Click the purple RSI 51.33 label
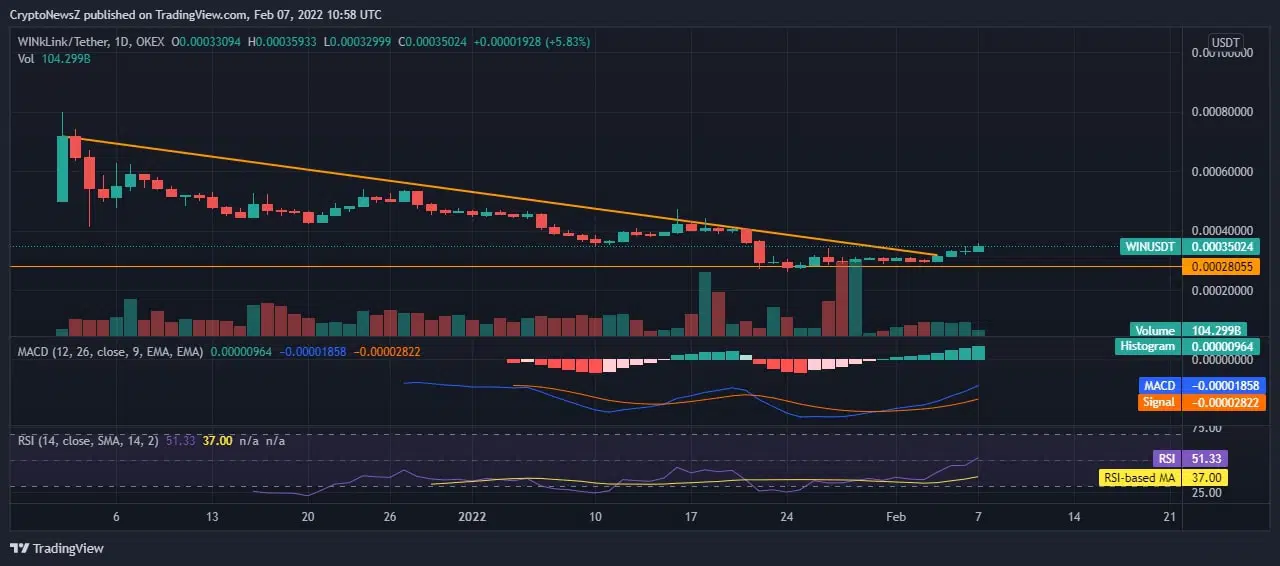1280x566 pixels. (1165, 458)
